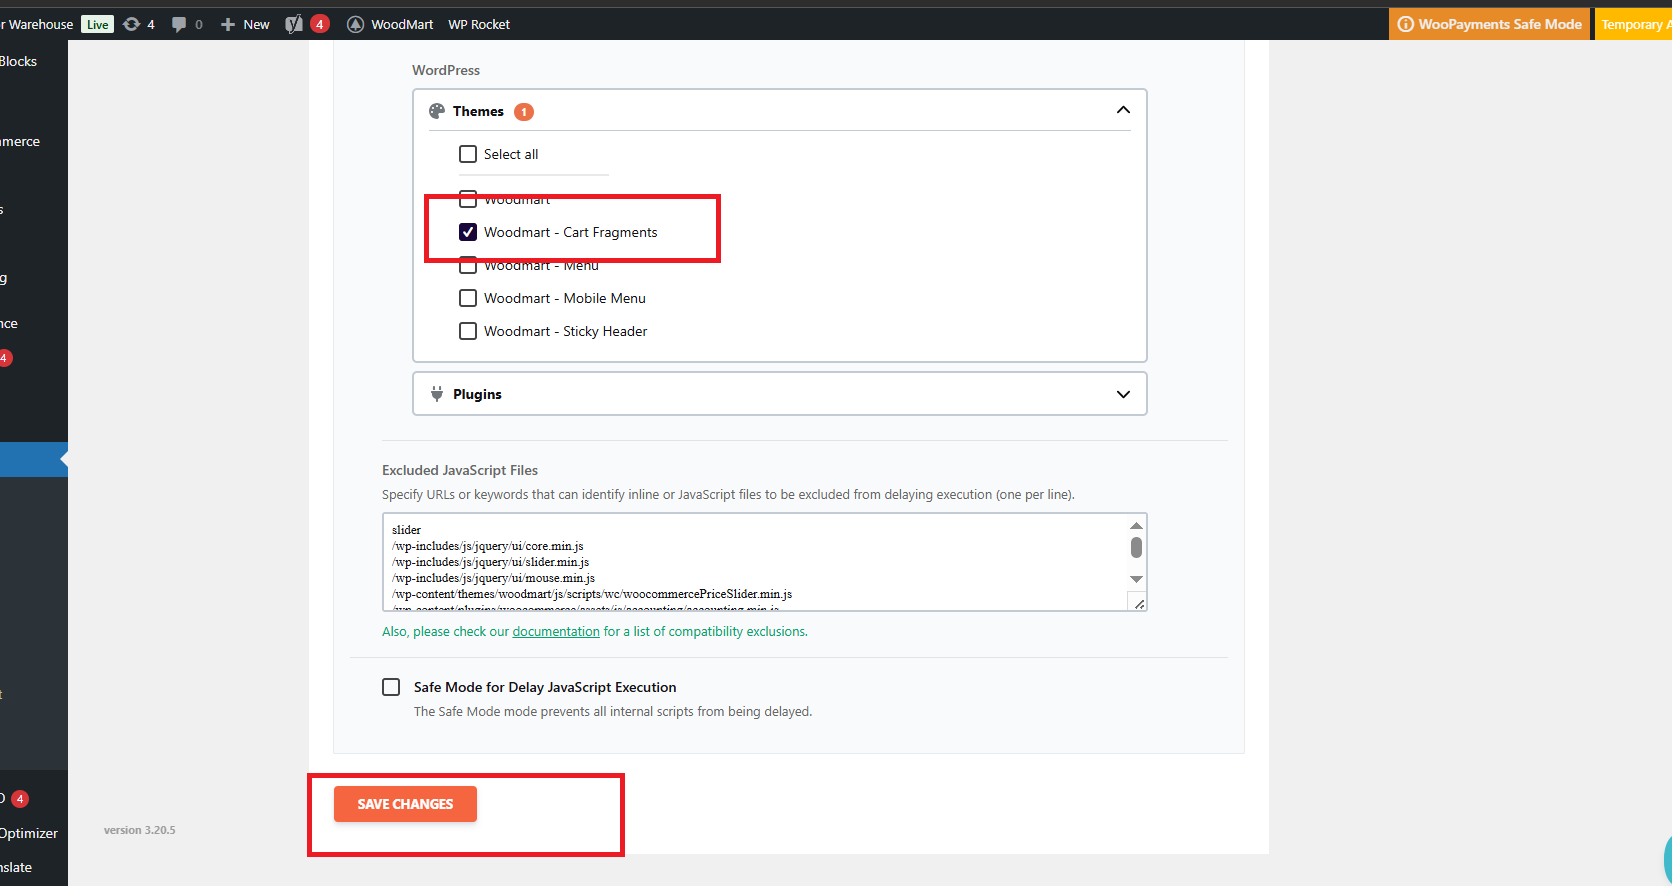Image resolution: width=1672 pixels, height=886 pixels.
Task: Click the orange count badge next to Themes
Action: point(524,112)
